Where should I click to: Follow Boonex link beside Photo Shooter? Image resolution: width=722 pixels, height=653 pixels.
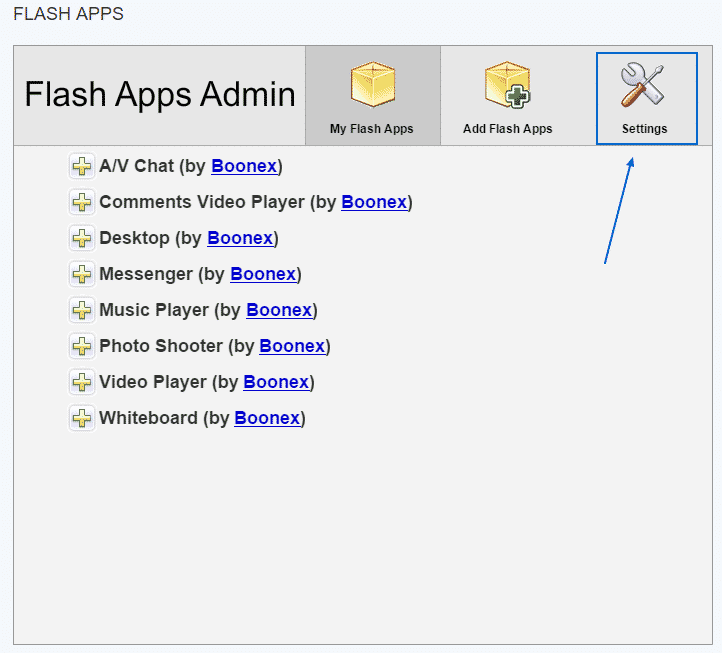[292, 346]
